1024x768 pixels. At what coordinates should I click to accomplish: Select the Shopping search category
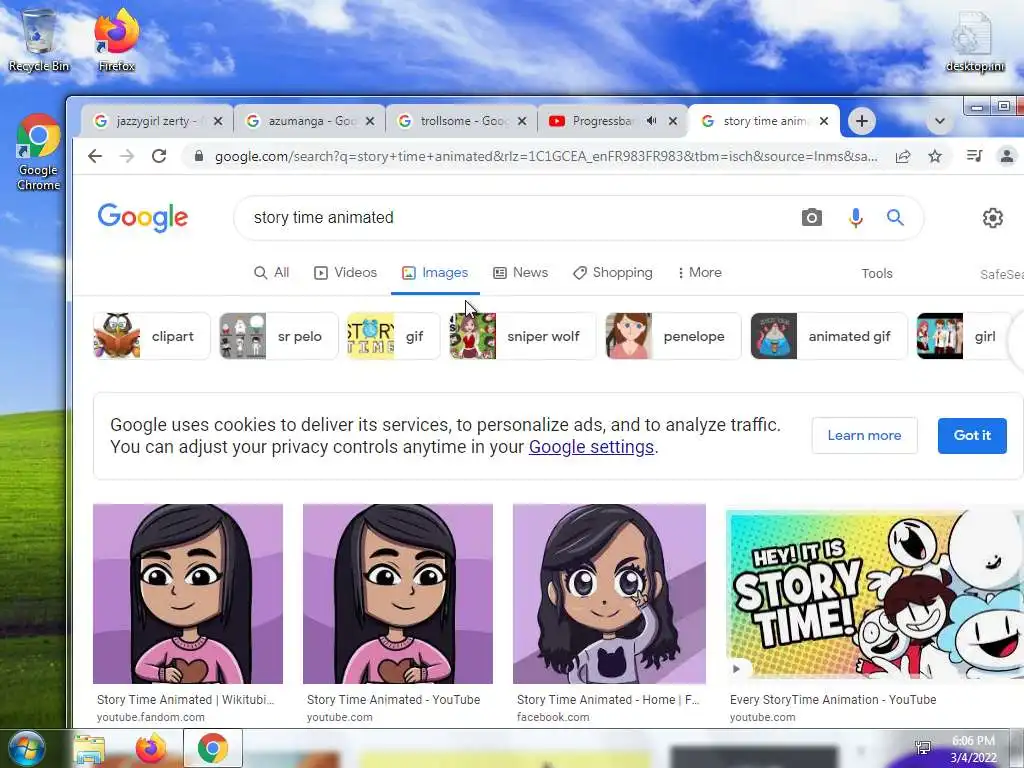(613, 272)
